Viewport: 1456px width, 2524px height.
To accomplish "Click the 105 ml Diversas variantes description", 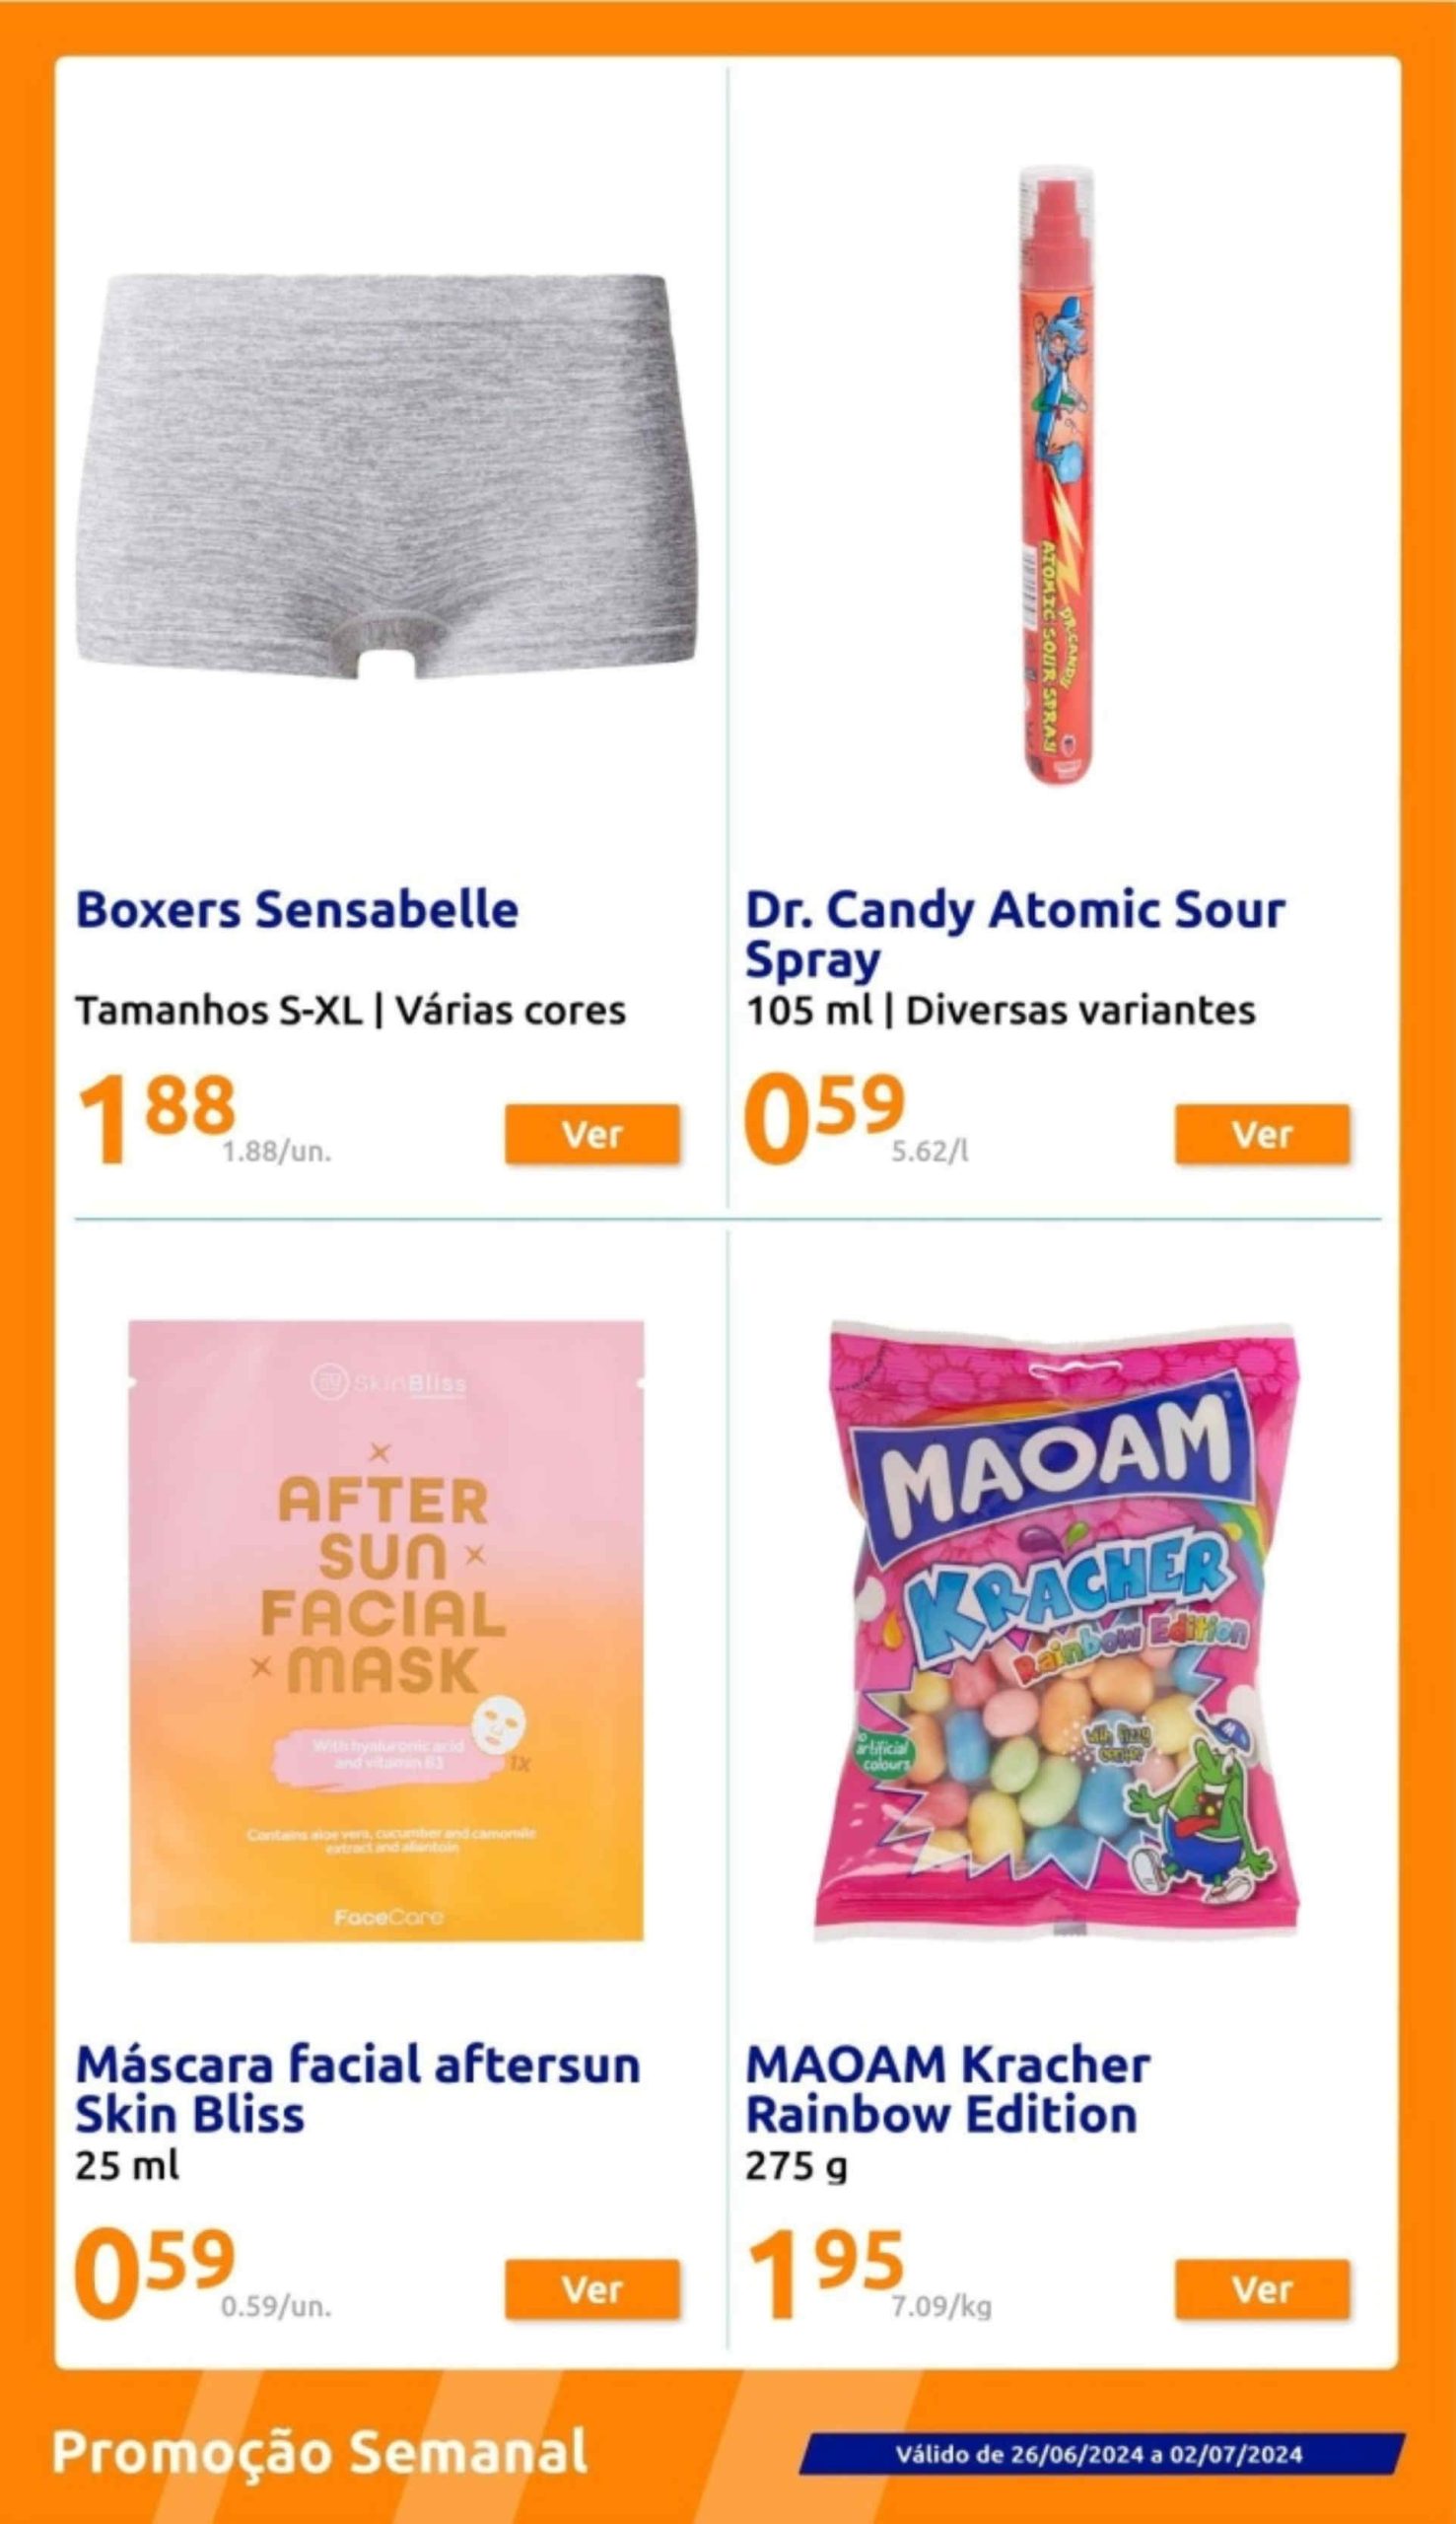I will (1000, 1011).
